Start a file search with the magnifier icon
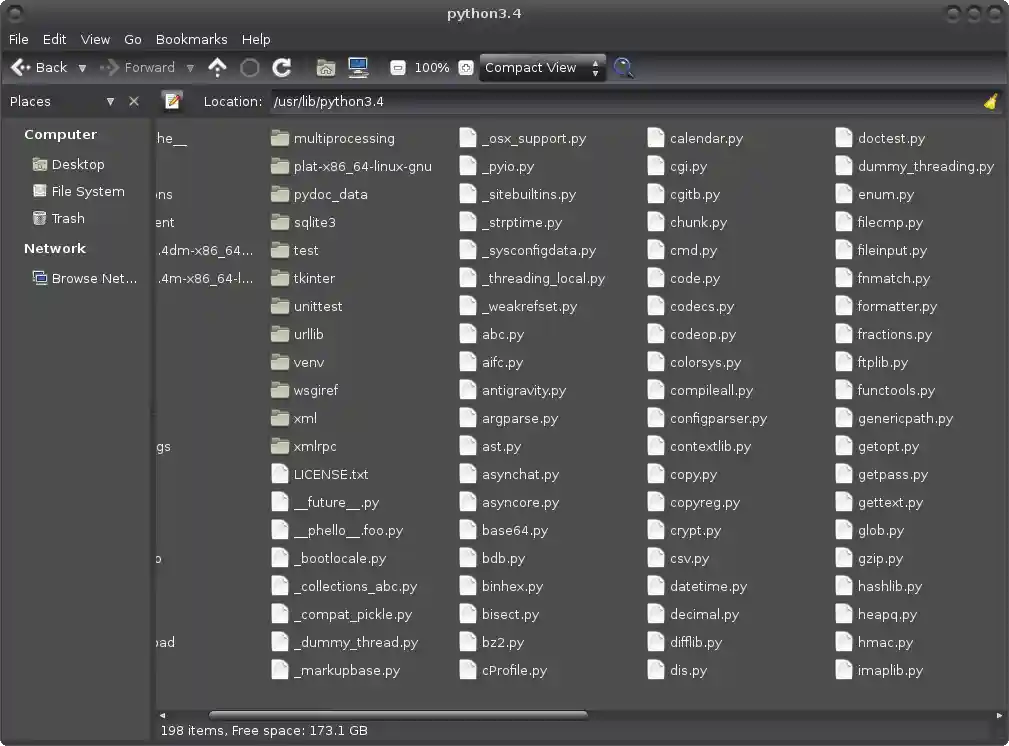Image resolution: width=1009 pixels, height=746 pixels. (x=624, y=68)
